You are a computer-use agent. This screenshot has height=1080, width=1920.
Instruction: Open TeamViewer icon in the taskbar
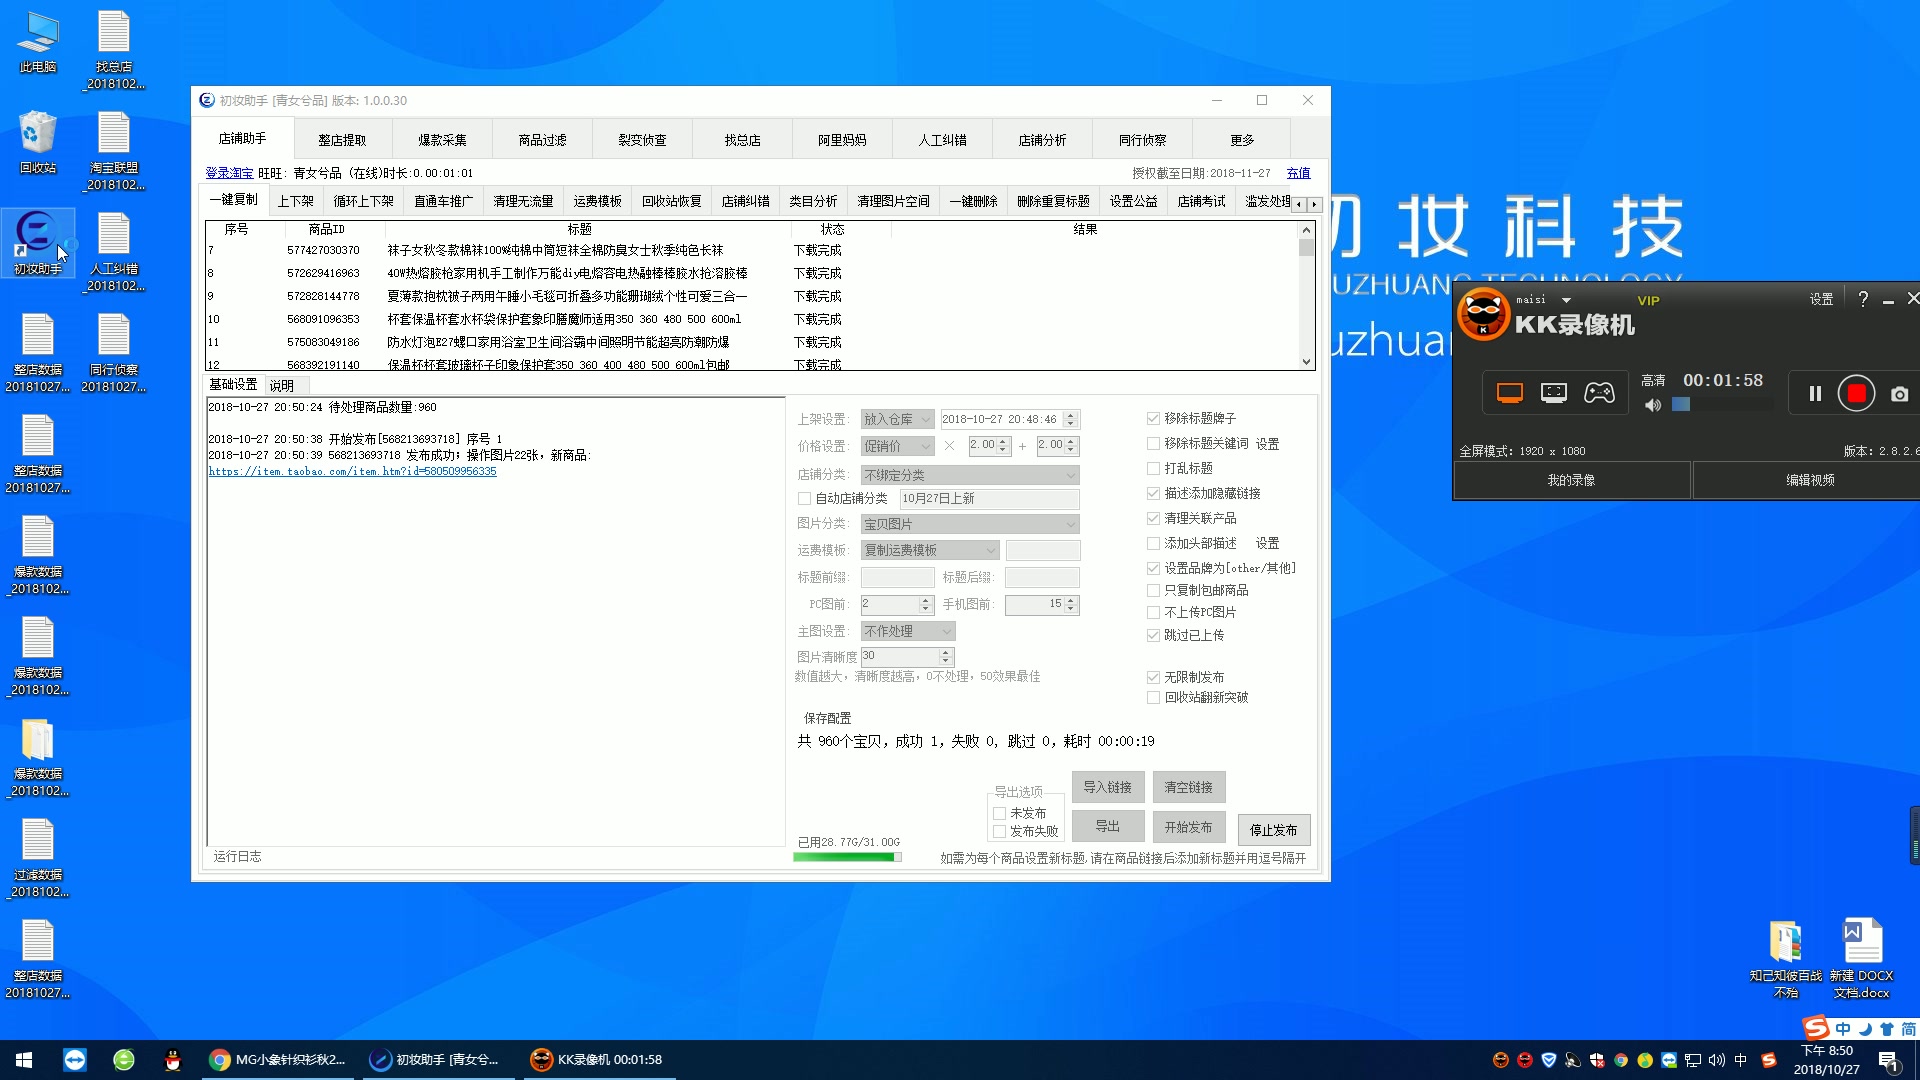coord(75,1060)
